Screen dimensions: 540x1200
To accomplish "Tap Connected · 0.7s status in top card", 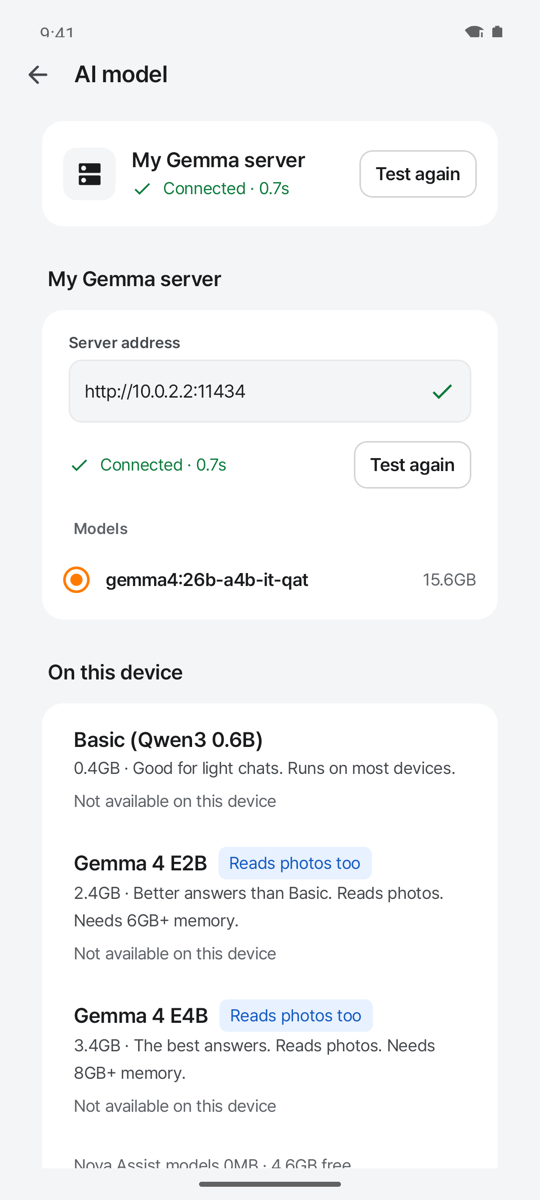I will tap(226, 188).
